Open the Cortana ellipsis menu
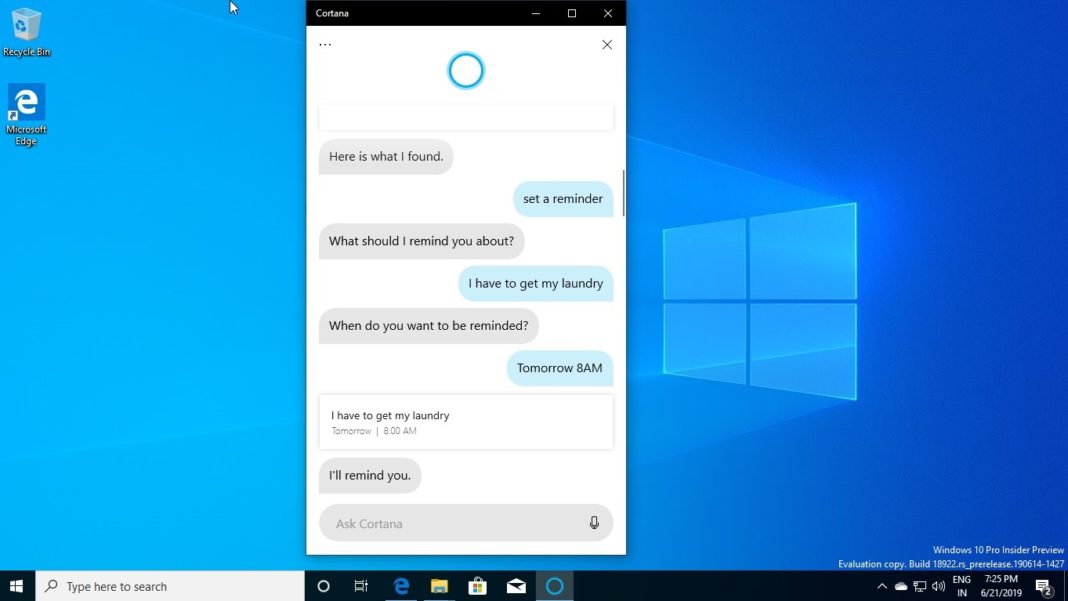Image resolution: width=1068 pixels, height=601 pixels. (x=324, y=44)
